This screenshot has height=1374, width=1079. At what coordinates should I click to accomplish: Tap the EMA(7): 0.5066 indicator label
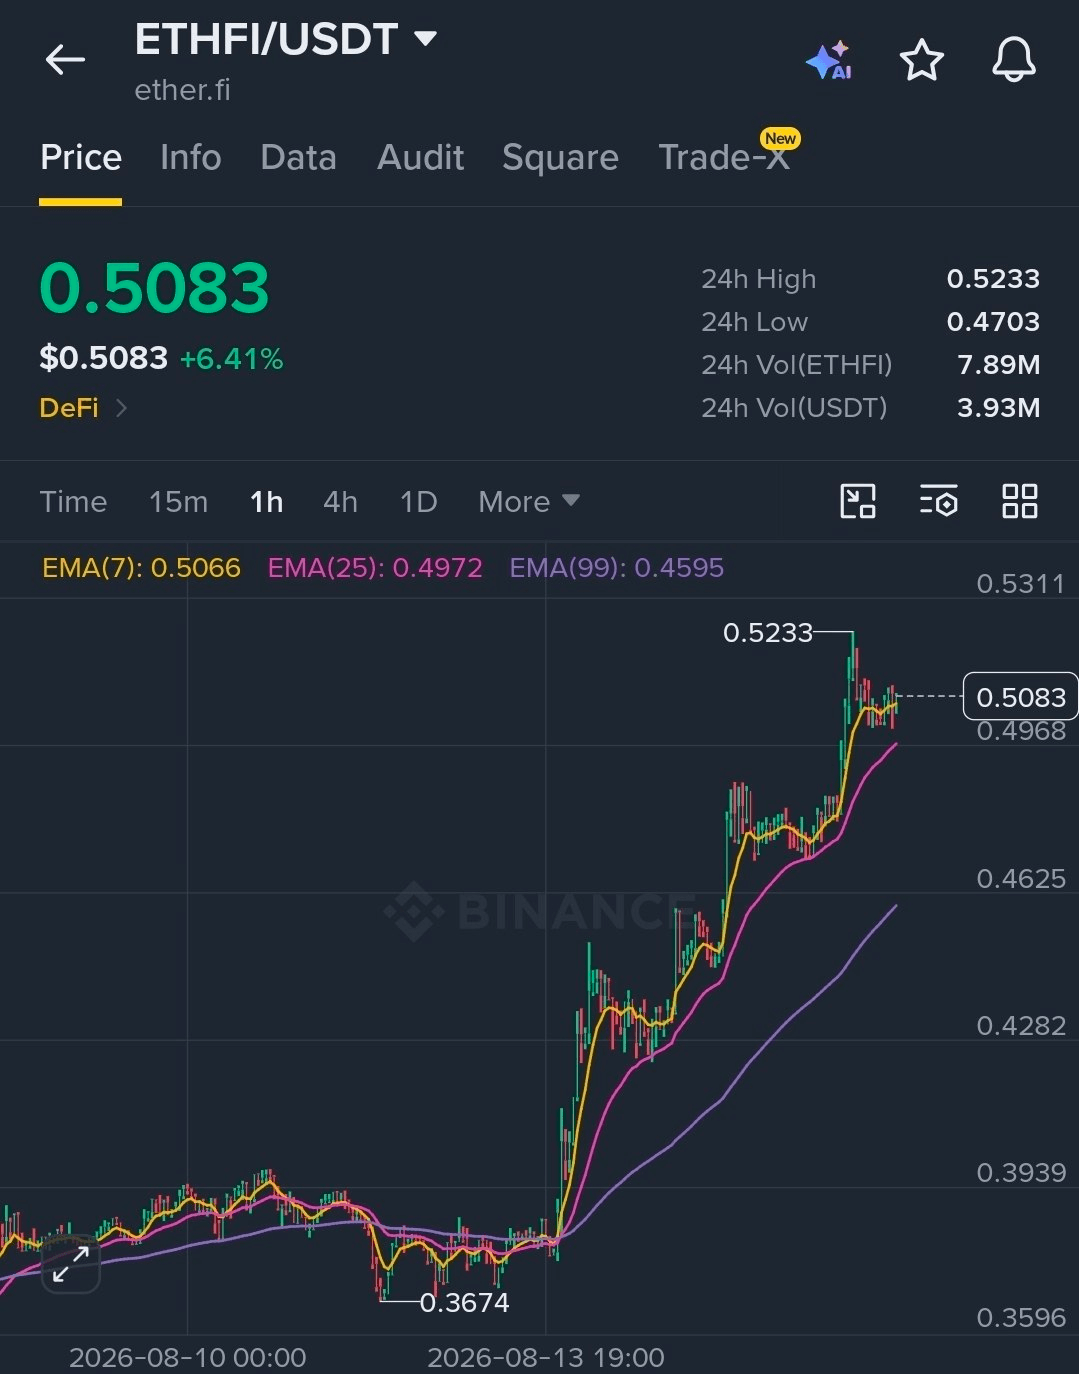[x=141, y=568]
